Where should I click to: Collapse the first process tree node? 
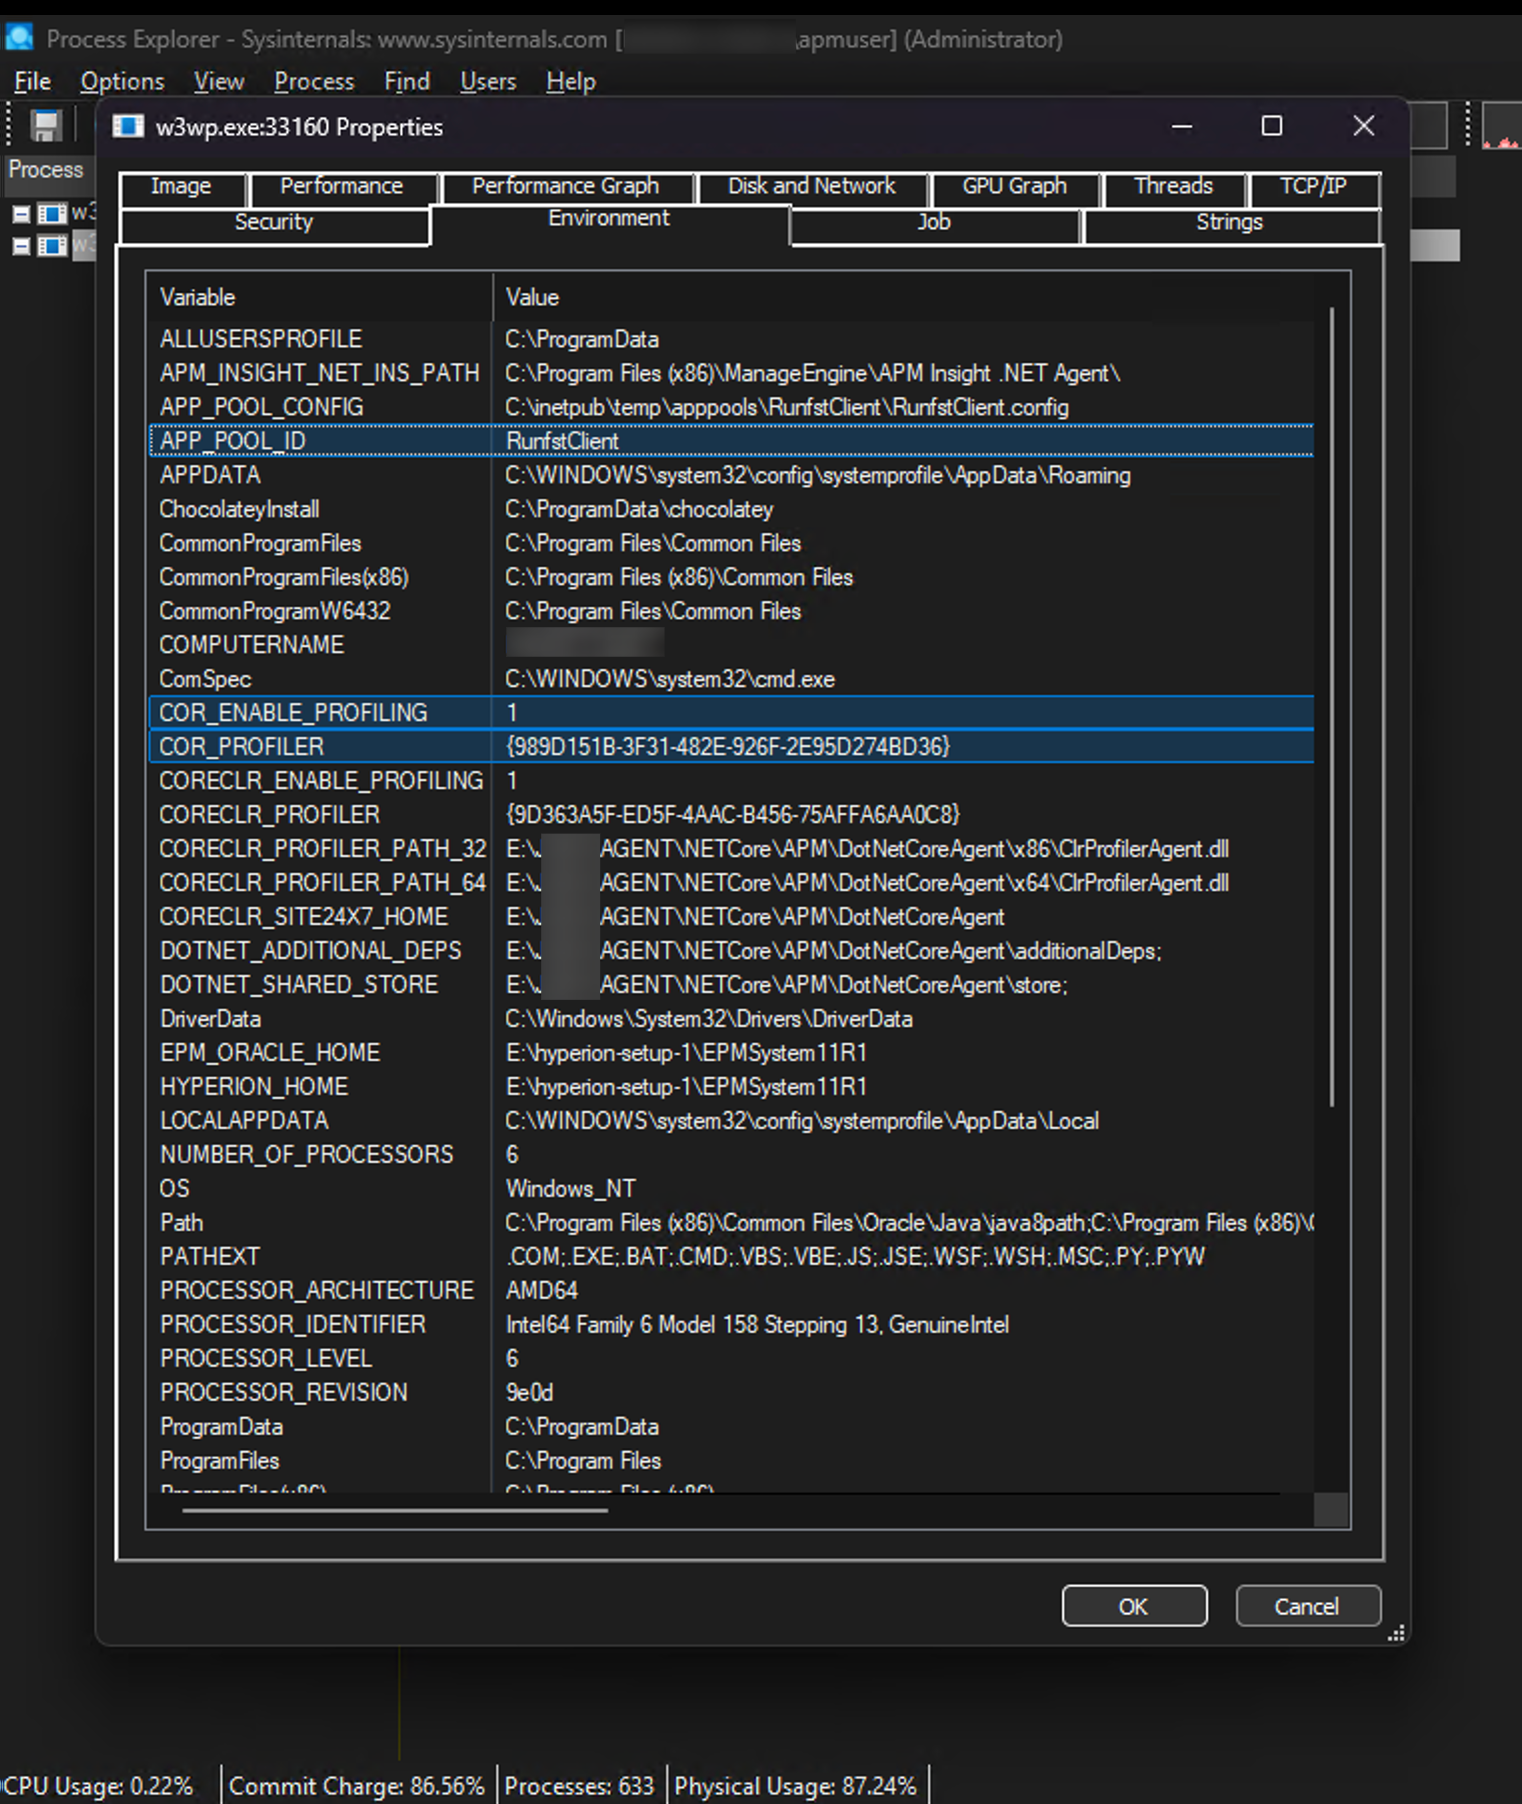(21, 213)
